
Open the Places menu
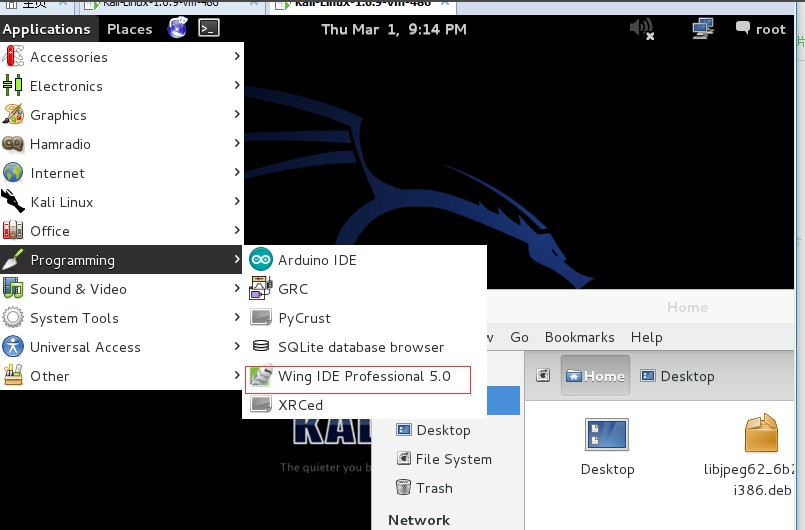click(x=129, y=29)
